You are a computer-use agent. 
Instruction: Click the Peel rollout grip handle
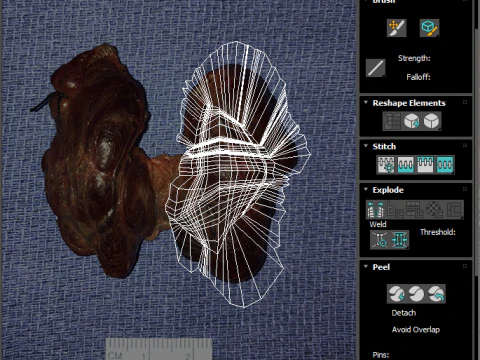(465, 266)
